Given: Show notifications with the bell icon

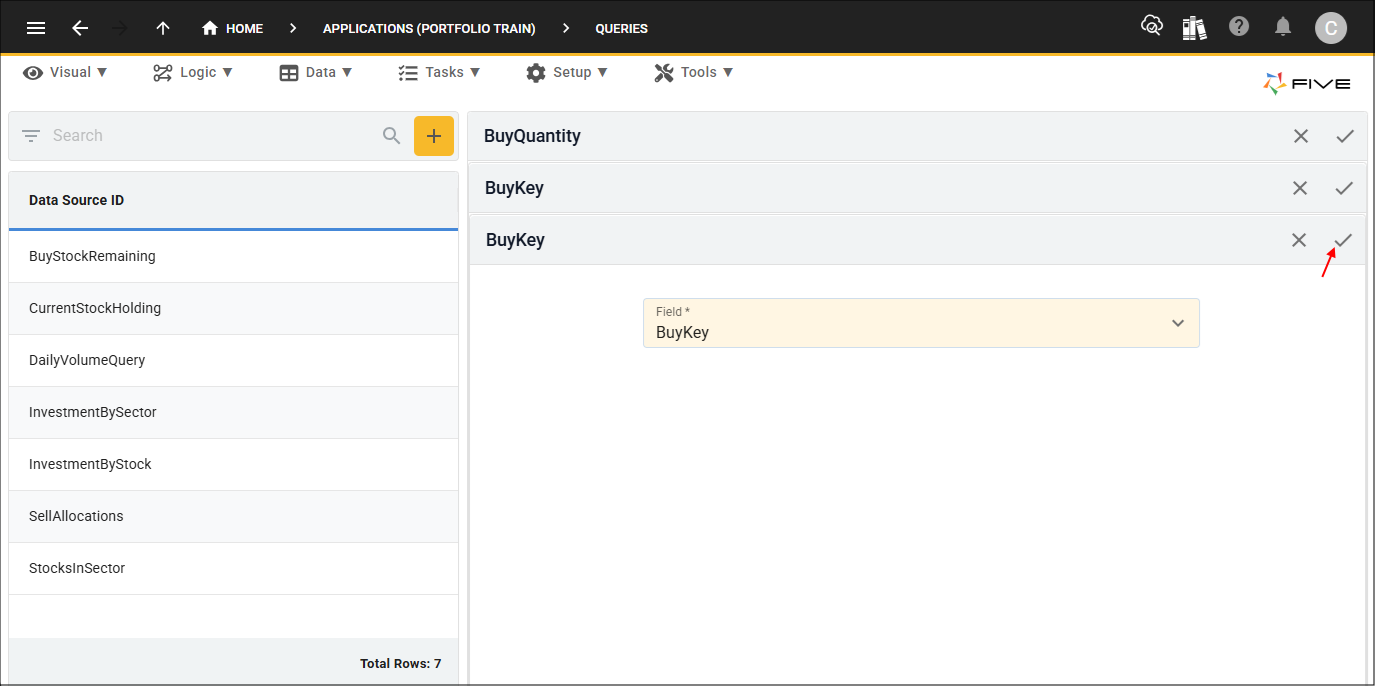Looking at the screenshot, I should [1283, 27].
